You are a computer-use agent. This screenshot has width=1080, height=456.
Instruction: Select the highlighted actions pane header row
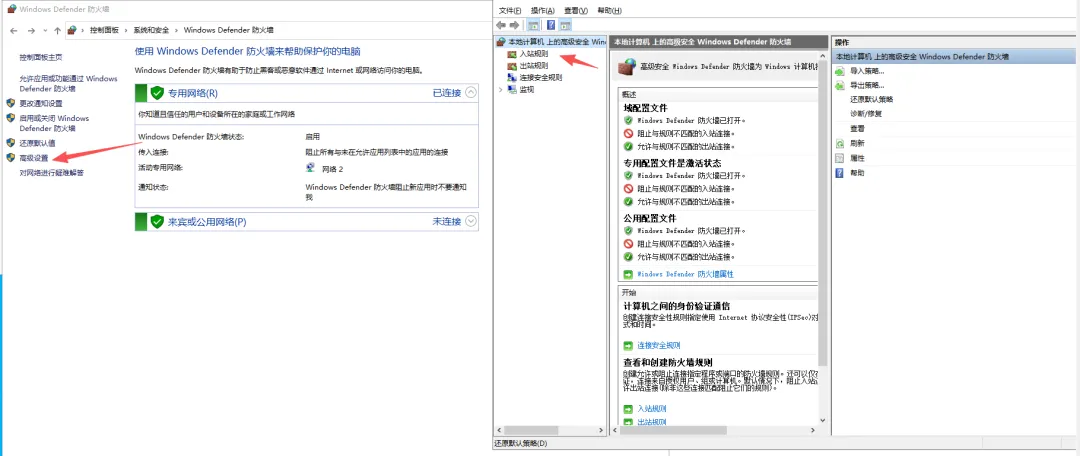click(953, 56)
